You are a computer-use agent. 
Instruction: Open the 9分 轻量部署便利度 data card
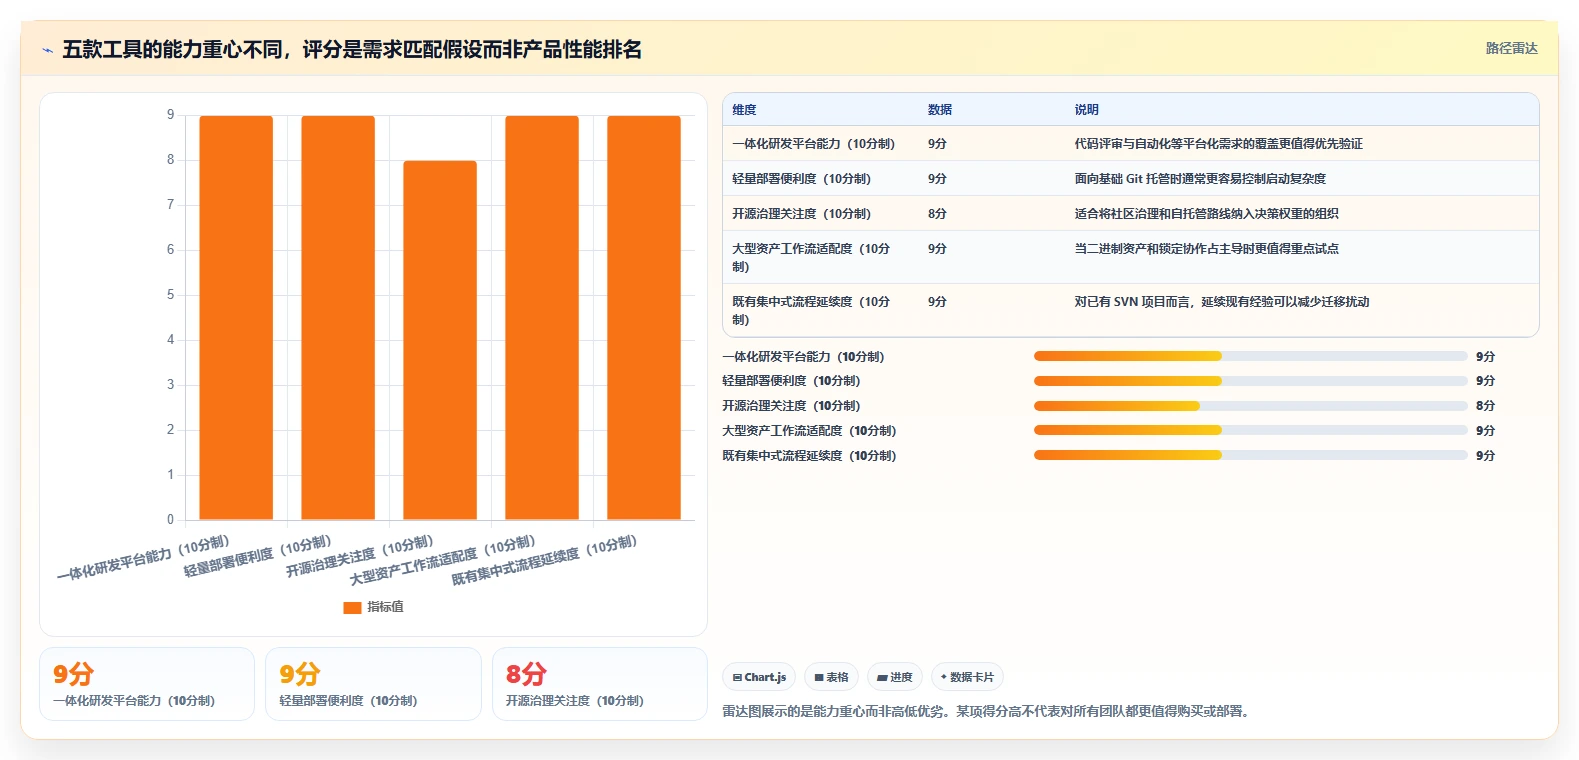373,684
